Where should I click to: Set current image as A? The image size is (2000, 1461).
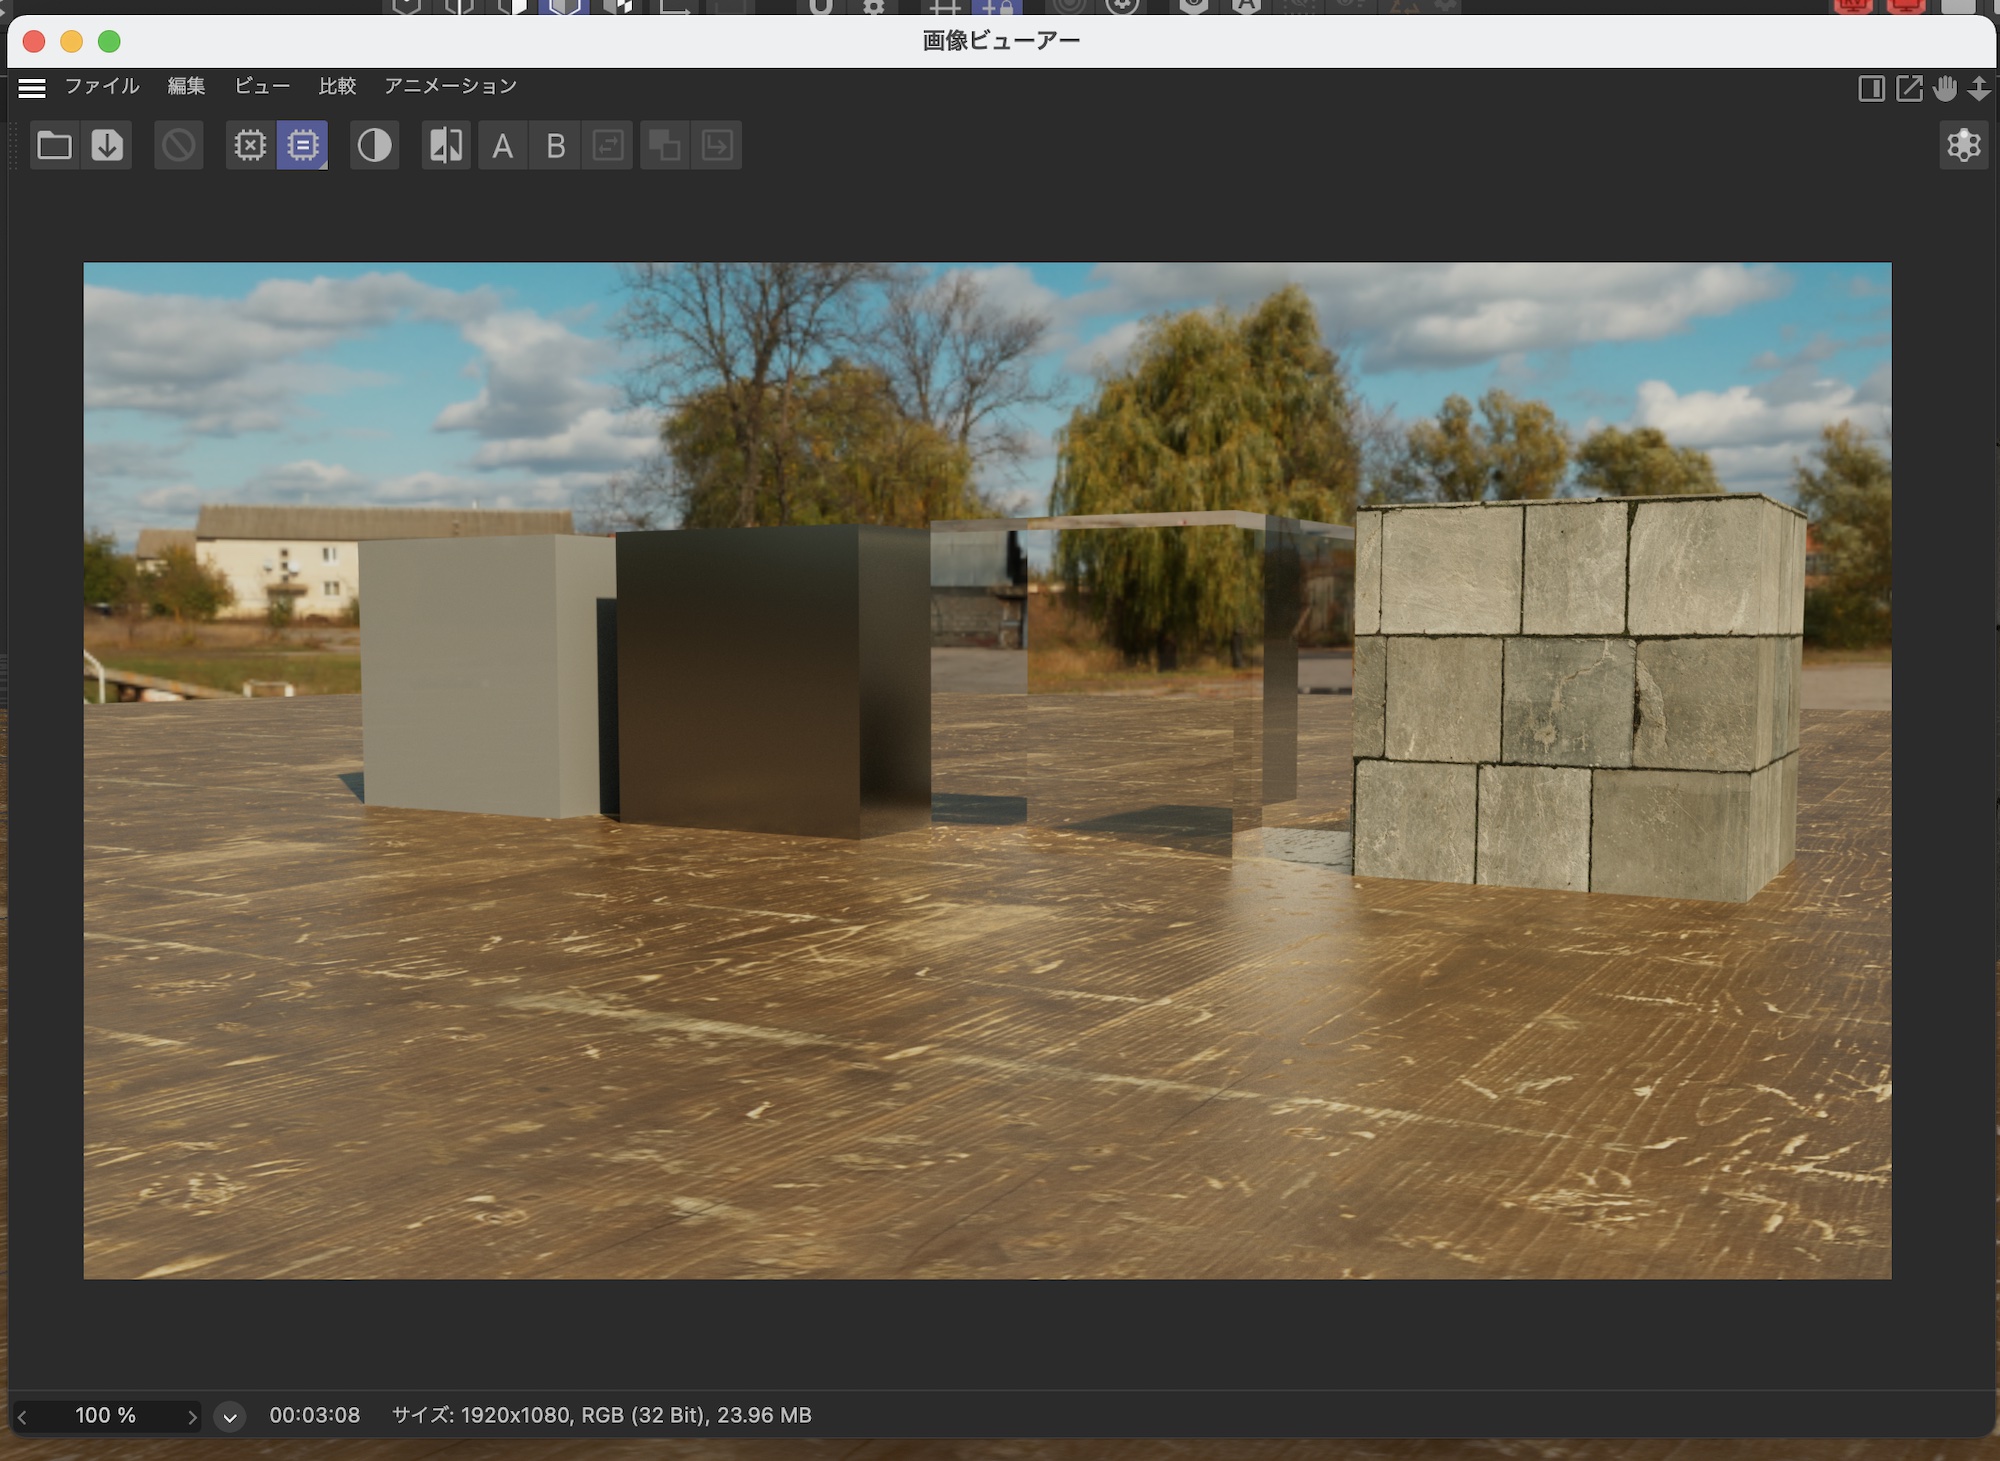pos(503,146)
